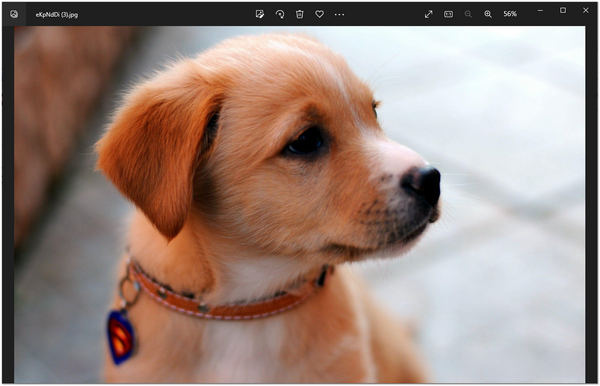The width and height of the screenshot is (600, 386).
Task: Enter full screen with the diagonal arrows icon
Action: (429, 14)
